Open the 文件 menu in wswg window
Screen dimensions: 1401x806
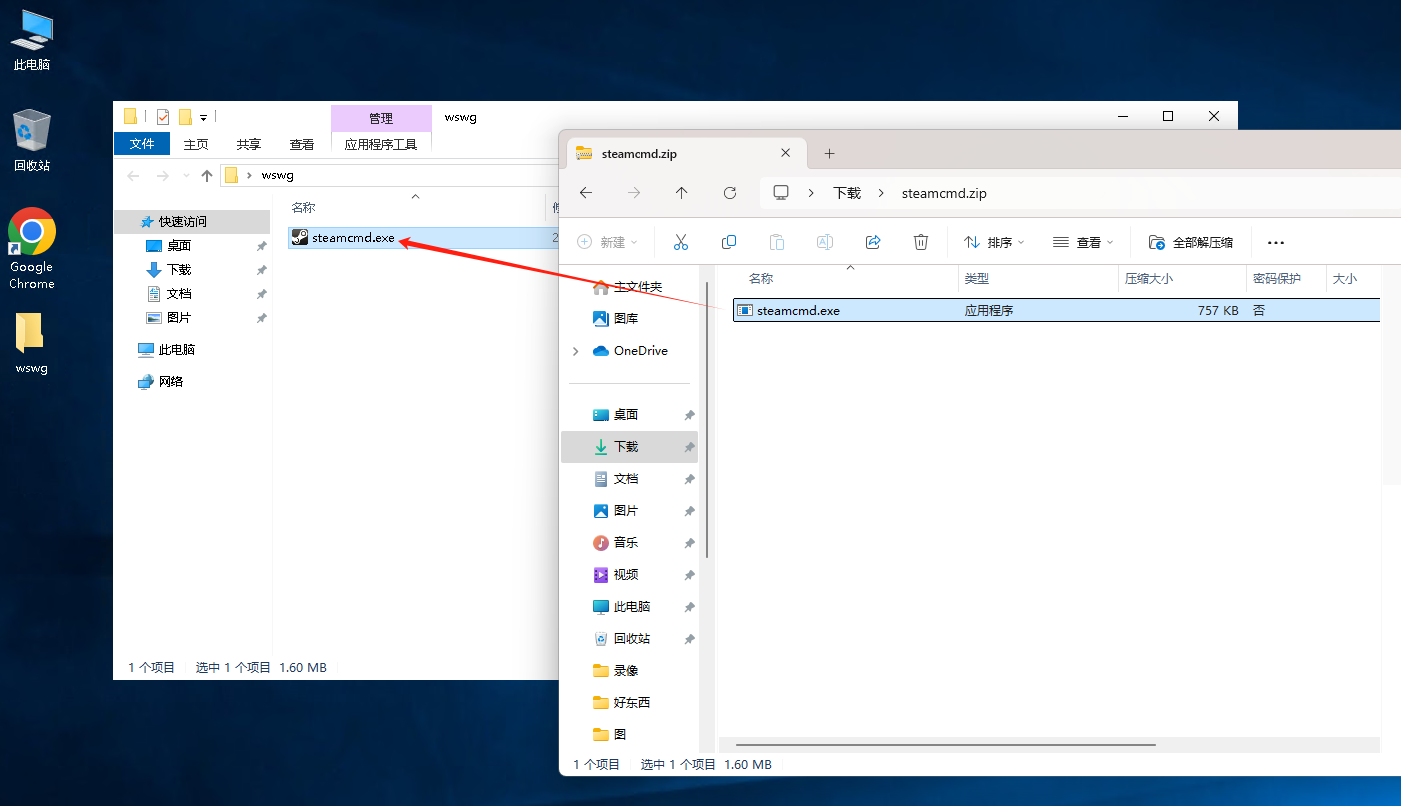(142, 144)
